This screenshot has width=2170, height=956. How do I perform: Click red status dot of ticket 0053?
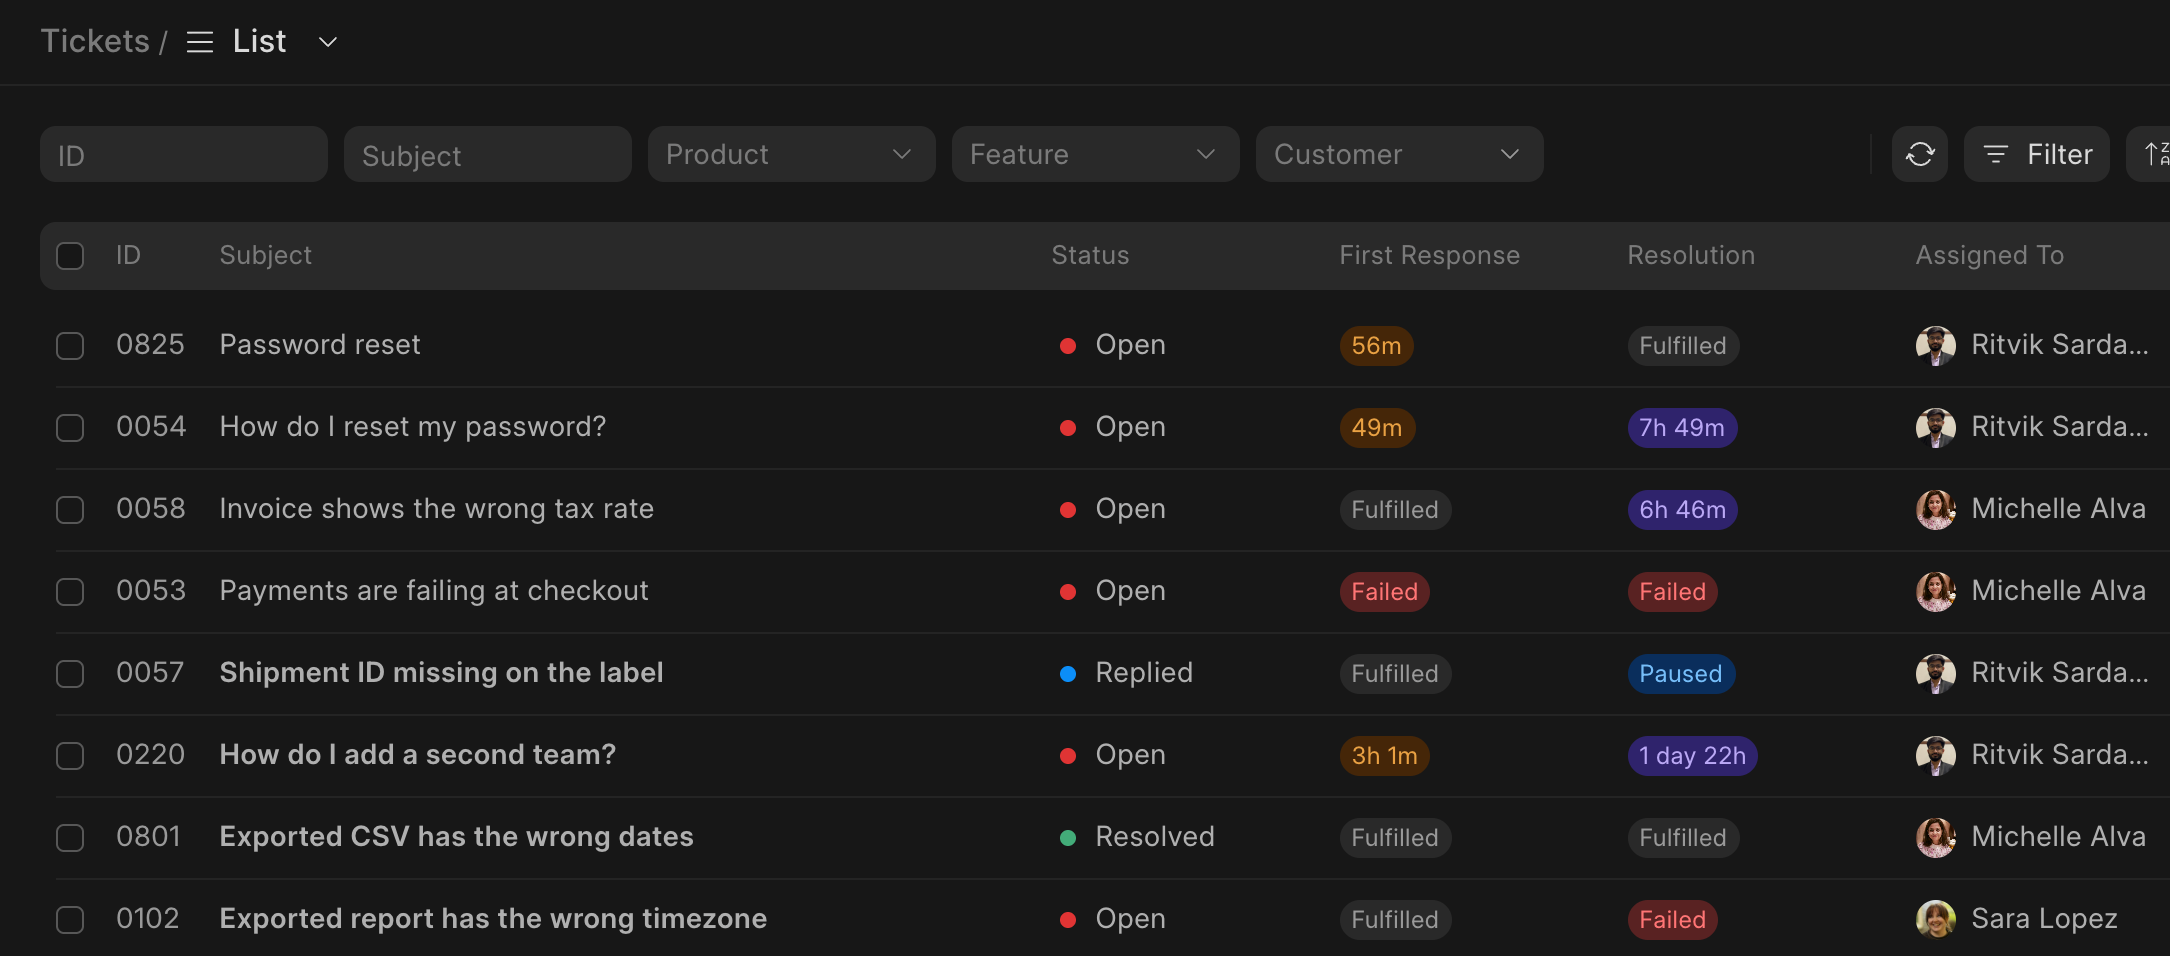tap(1067, 592)
